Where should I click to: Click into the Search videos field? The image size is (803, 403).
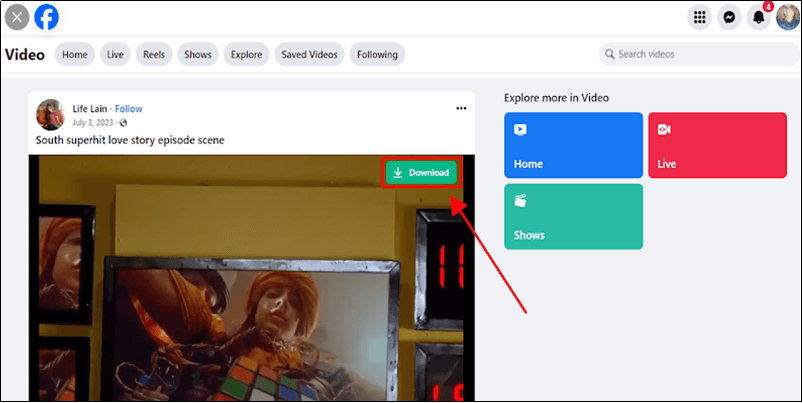(699, 54)
